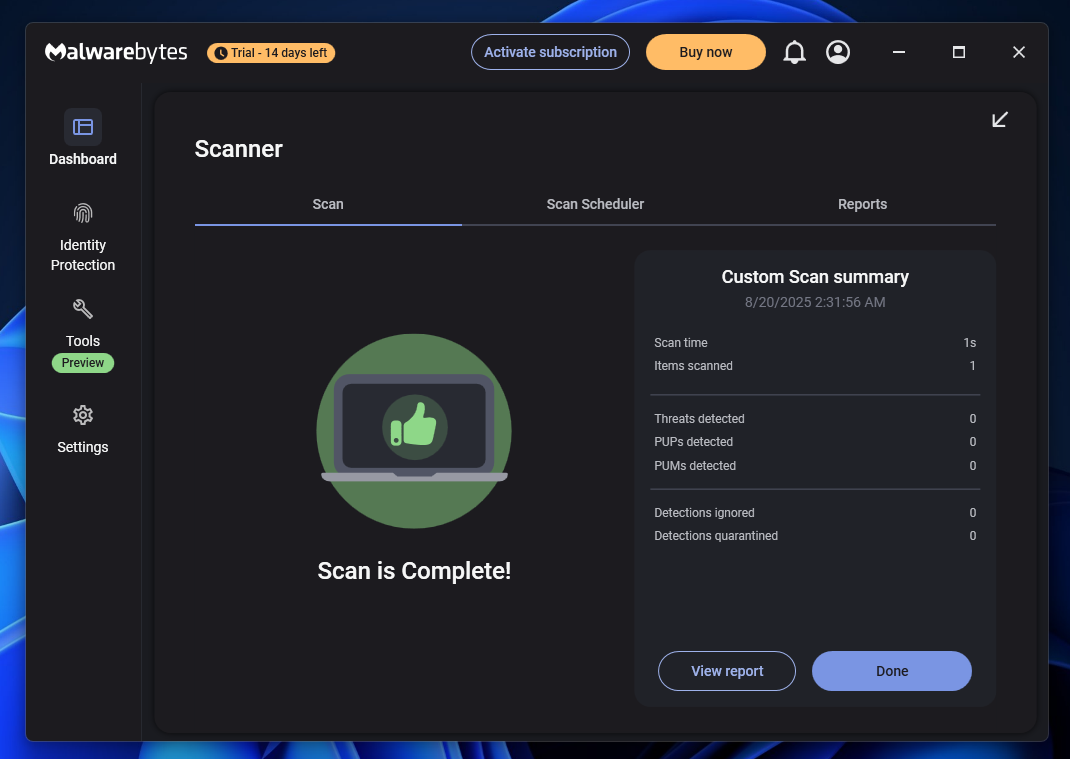
Task: Click the 1s scan time value
Action: [x=970, y=343]
